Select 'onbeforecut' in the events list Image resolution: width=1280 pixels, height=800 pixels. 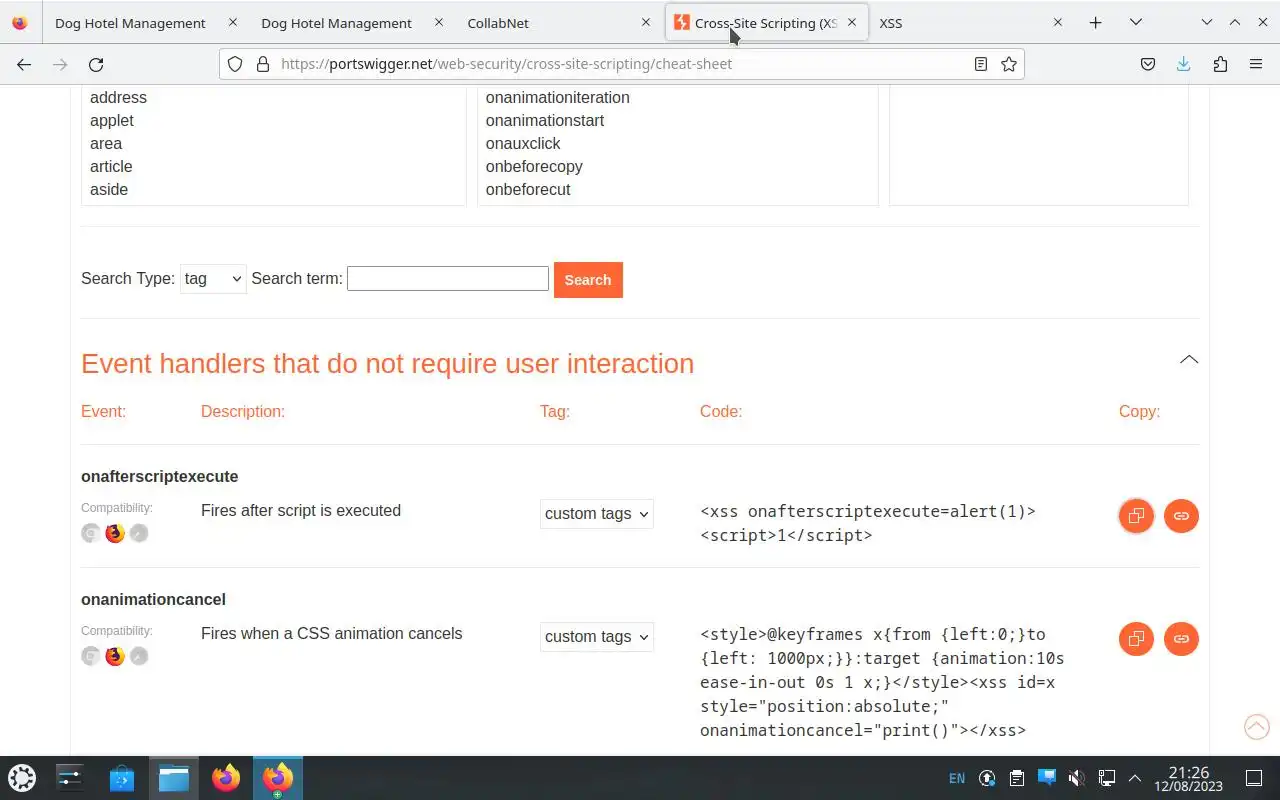(x=528, y=190)
